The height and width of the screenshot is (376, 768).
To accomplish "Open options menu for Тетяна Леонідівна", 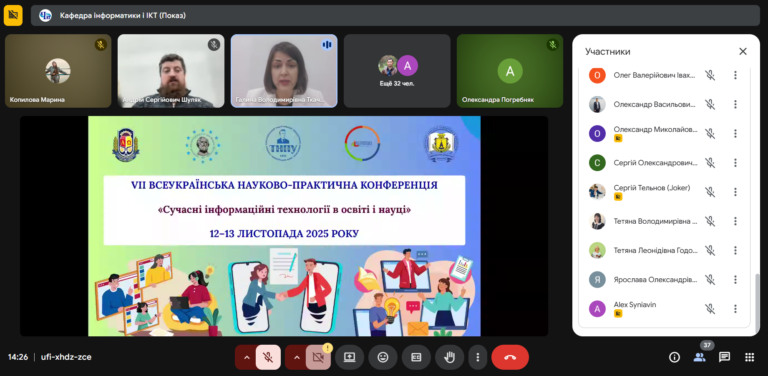I will click(x=735, y=250).
